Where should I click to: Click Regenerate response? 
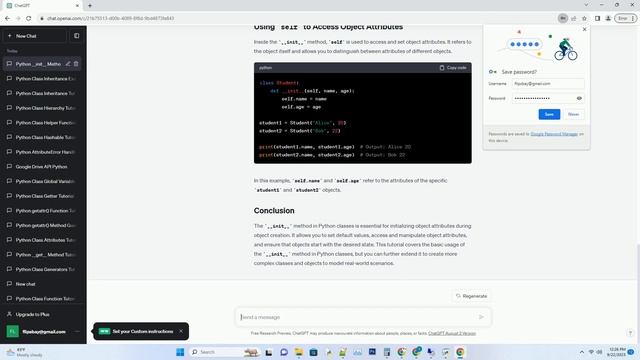coord(471,296)
